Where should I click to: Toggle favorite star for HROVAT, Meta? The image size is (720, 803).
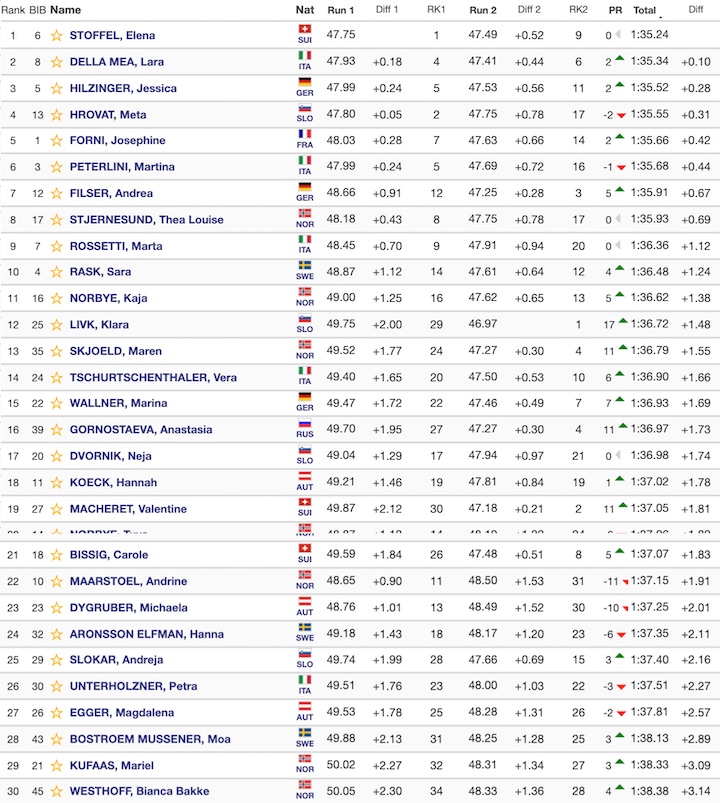[56, 115]
